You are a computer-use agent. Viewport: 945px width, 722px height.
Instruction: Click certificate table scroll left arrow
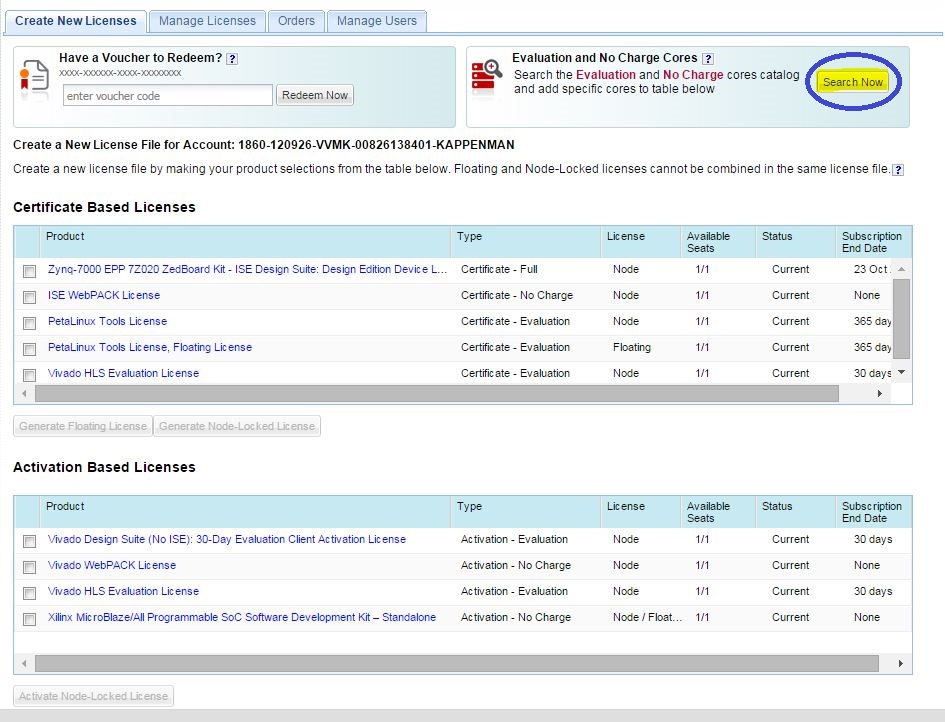tap(24, 394)
